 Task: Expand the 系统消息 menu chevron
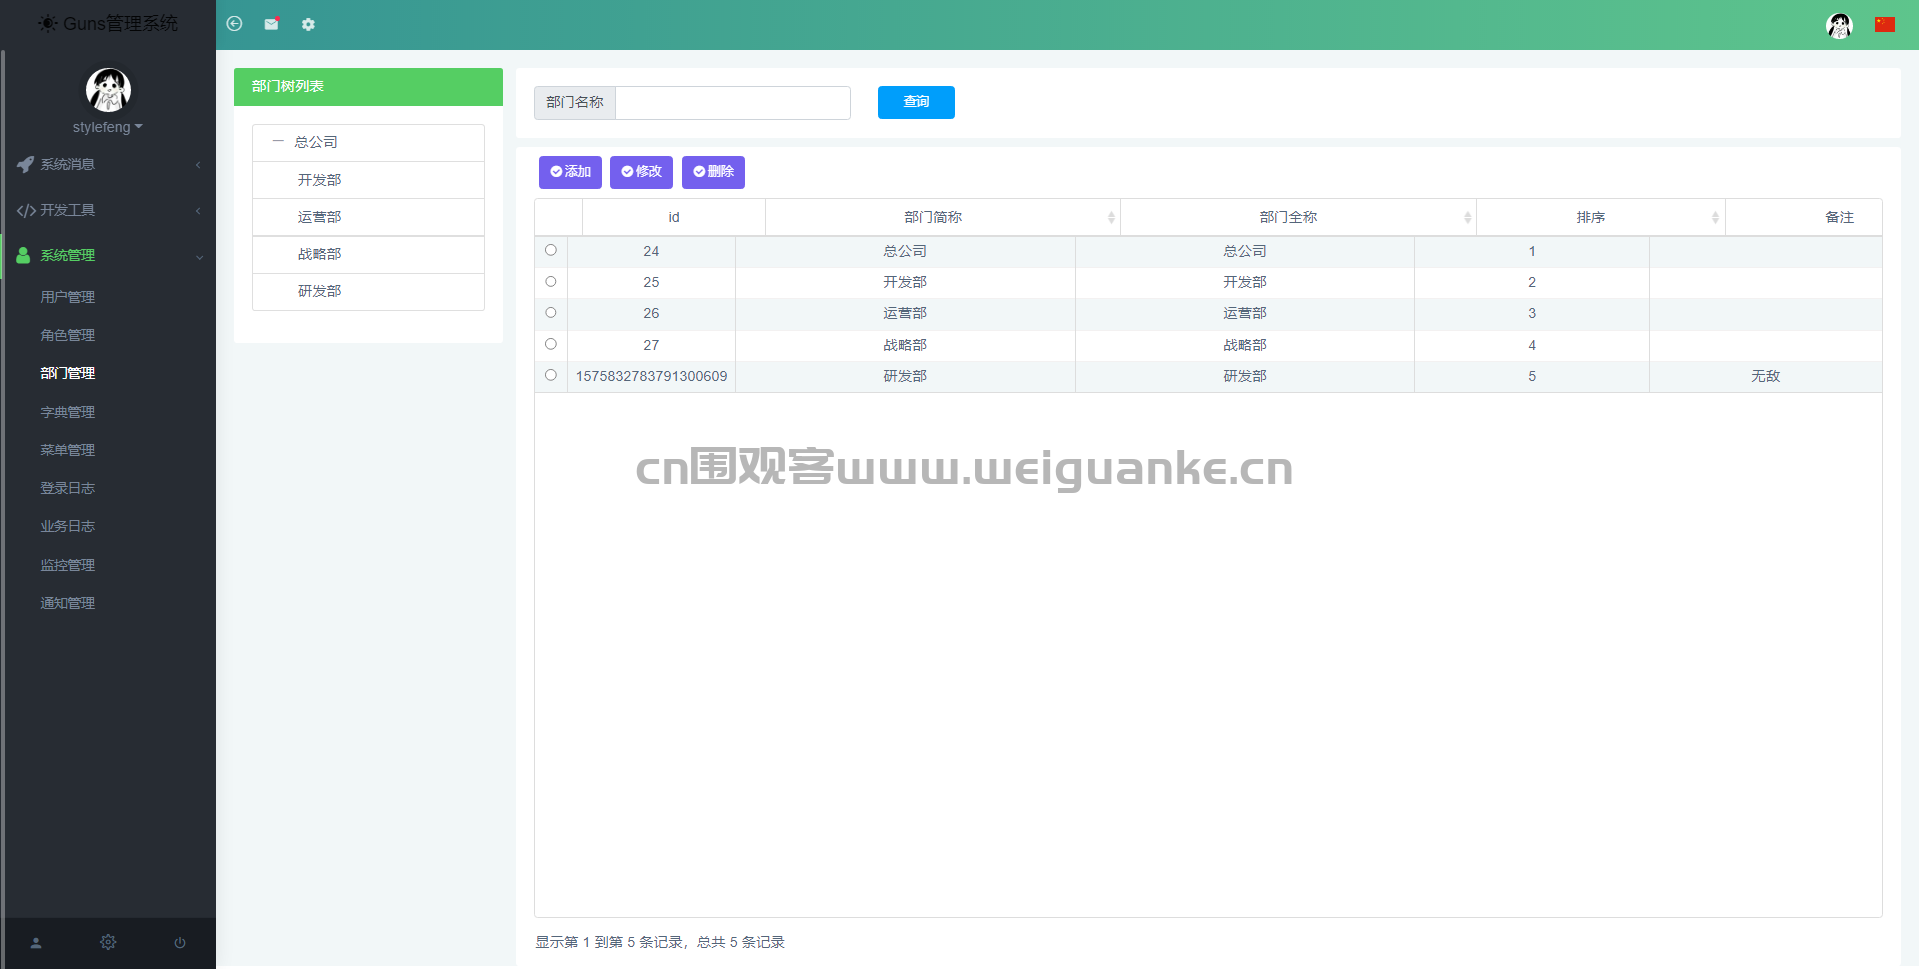point(198,165)
